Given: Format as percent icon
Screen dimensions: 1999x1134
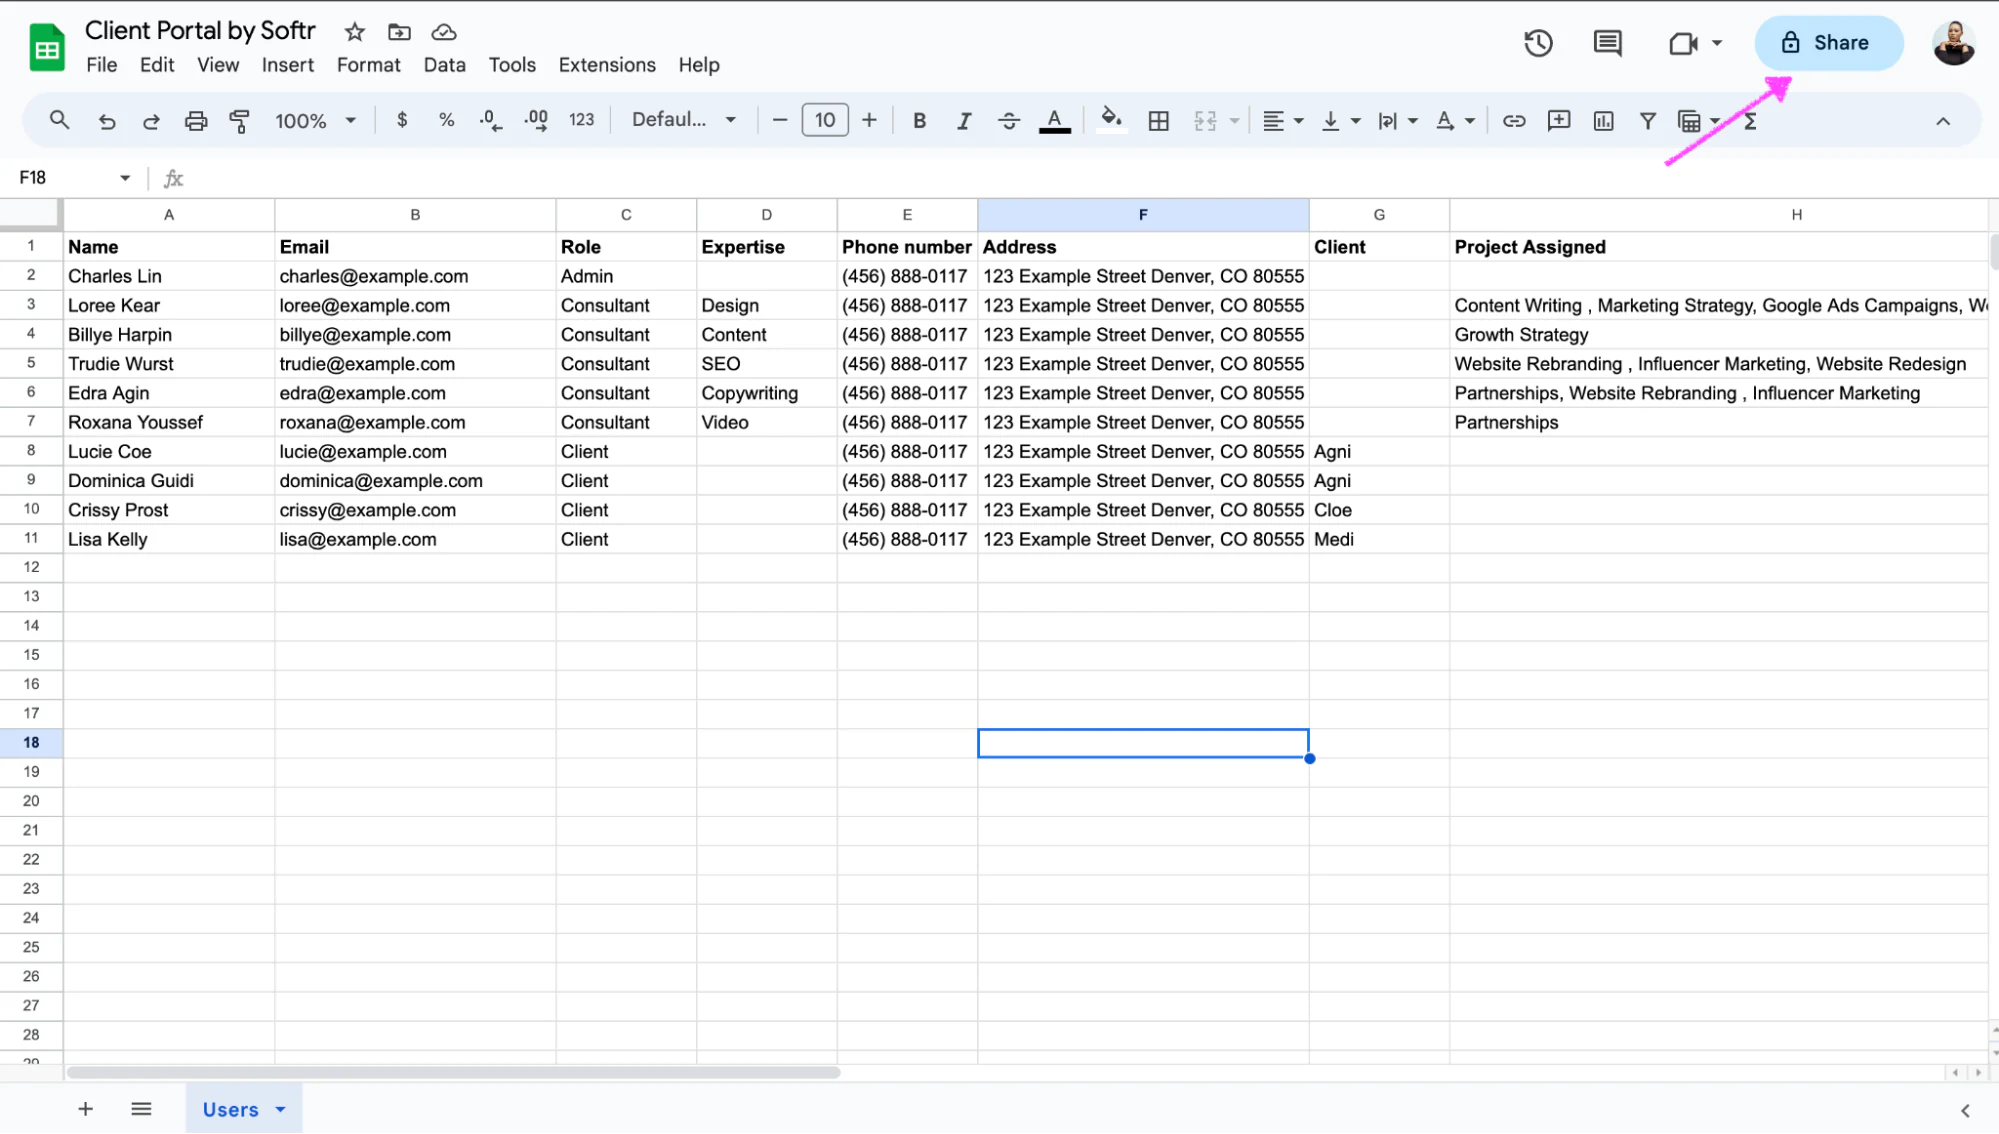Looking at the screenshot, I should coord(446,120).
